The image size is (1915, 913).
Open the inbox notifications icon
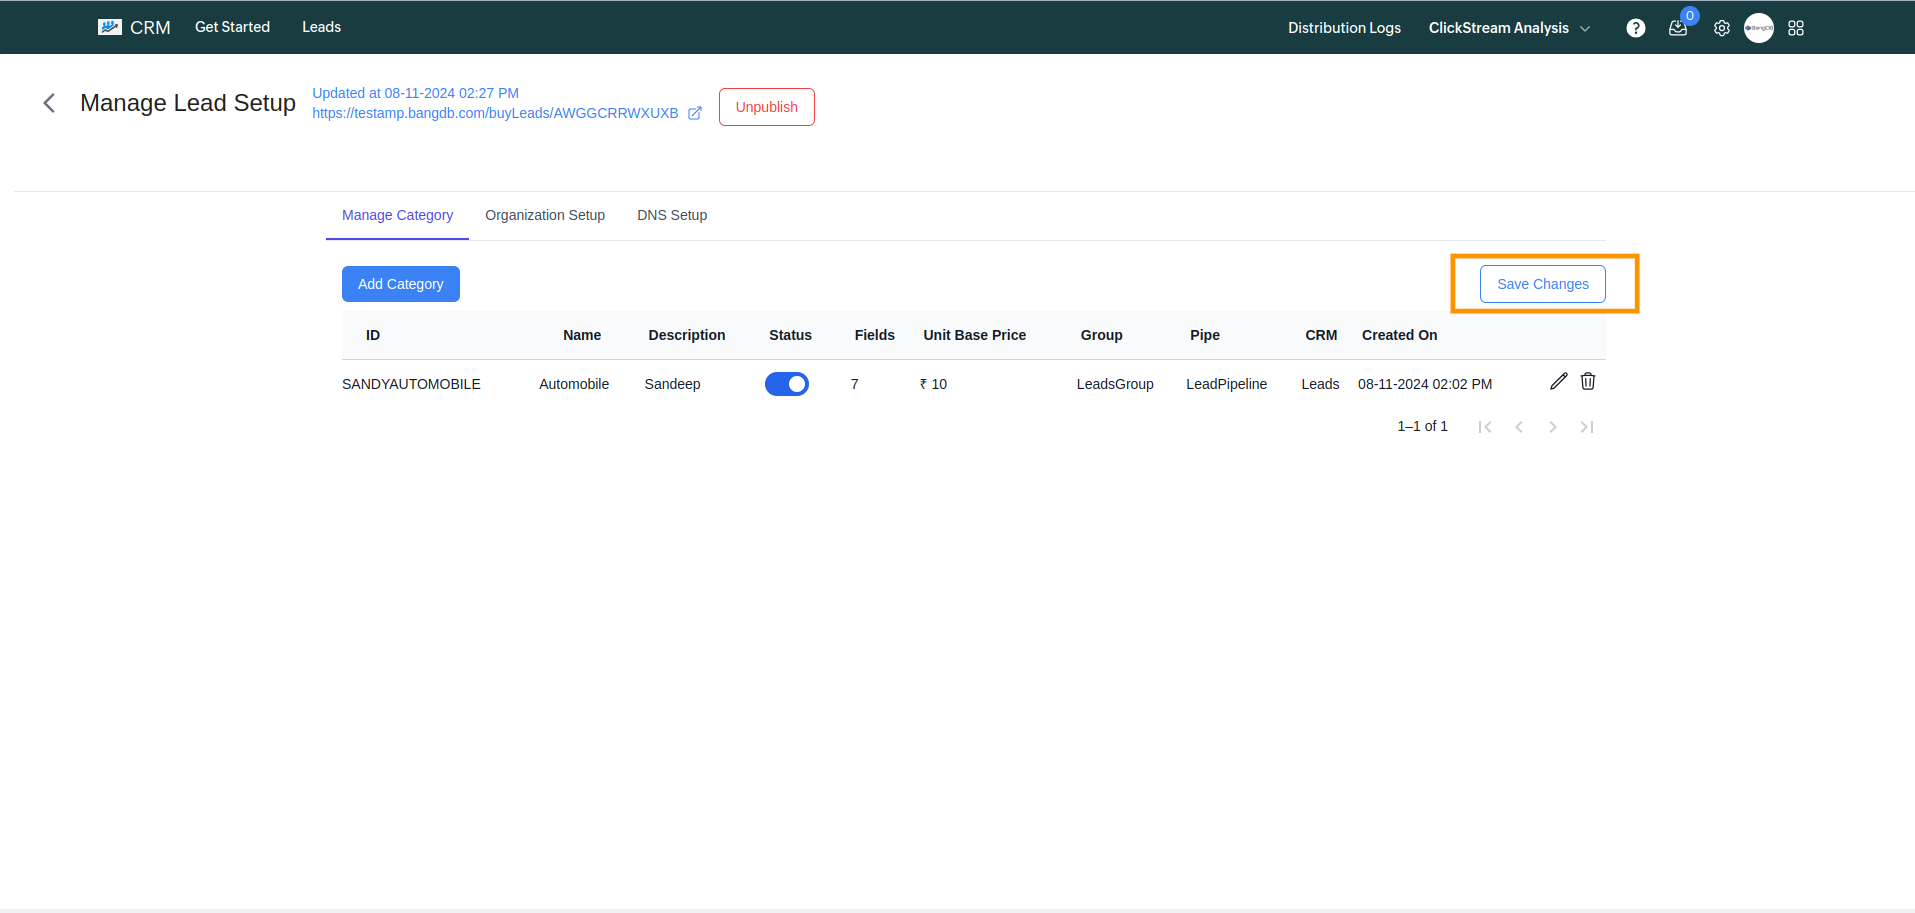tap(1678, 28)
